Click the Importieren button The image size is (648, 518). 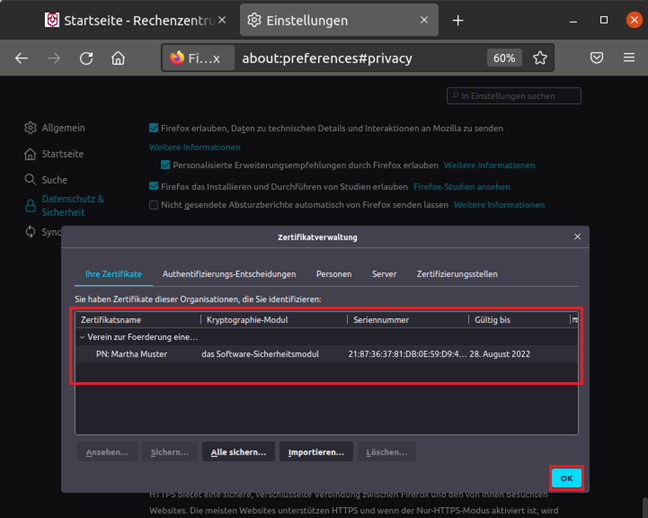tap(316, 452)
